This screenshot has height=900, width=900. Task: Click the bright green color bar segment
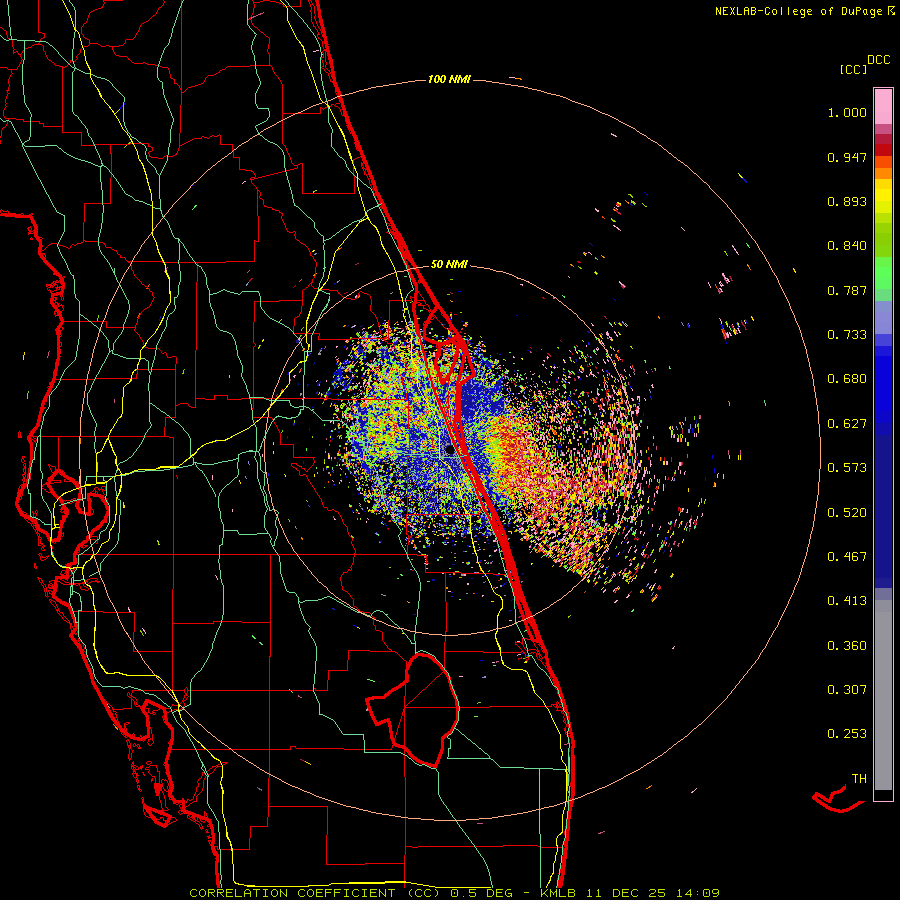coord(883,273)
